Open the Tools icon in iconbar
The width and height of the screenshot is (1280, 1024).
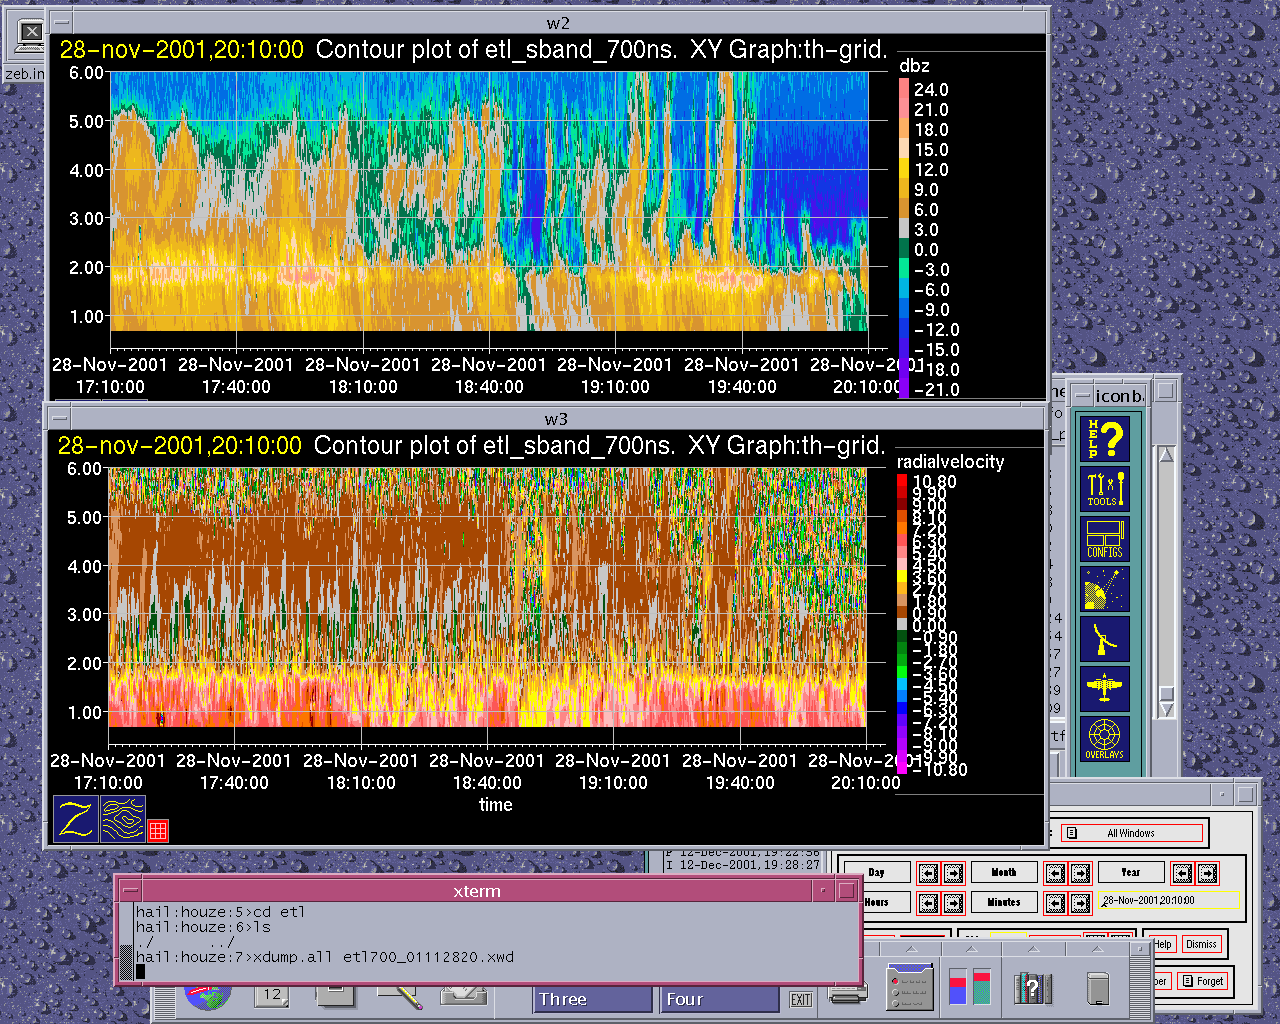click(1105, 489)
